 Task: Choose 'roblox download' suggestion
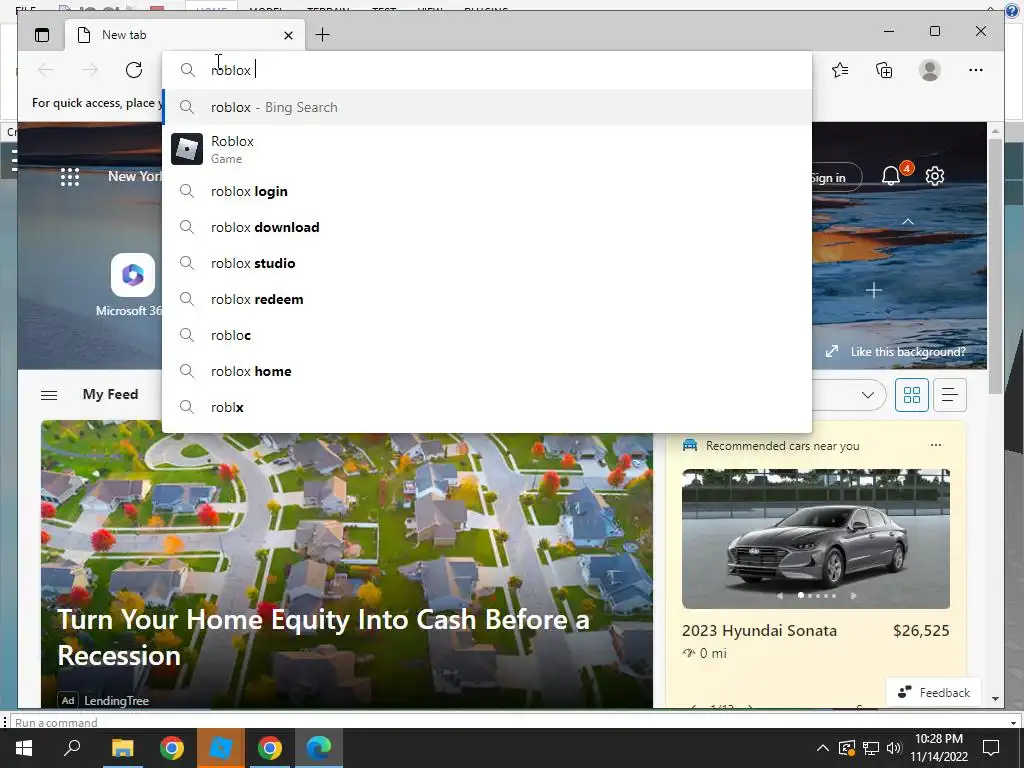[x=487, y=227]
